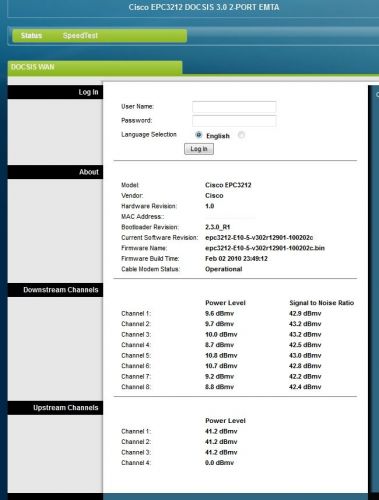Click the current software revision value

pos(259,238)
